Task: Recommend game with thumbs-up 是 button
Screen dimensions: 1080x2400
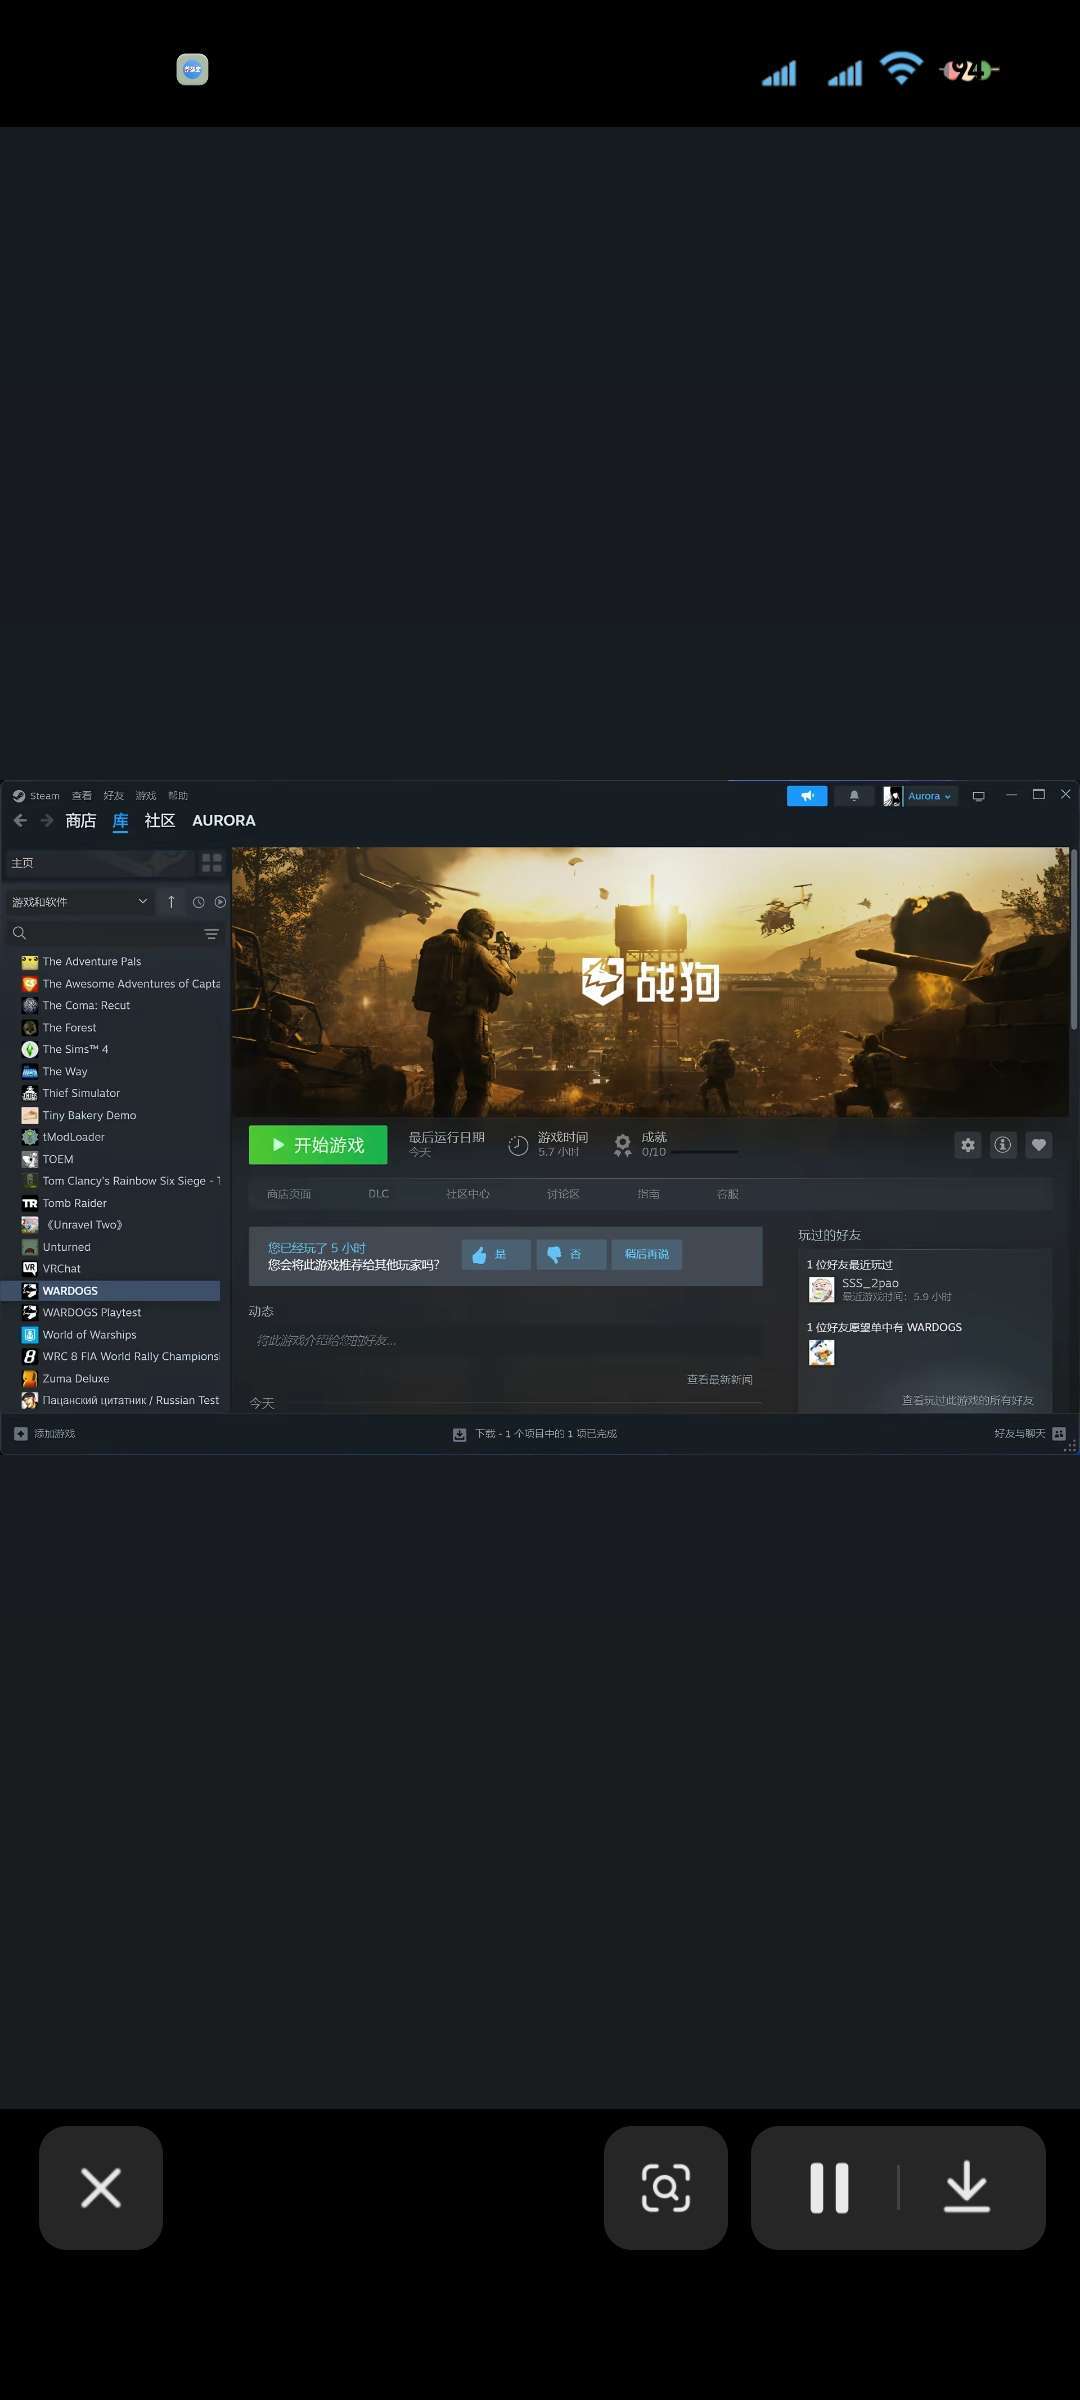Action: 496,1255
